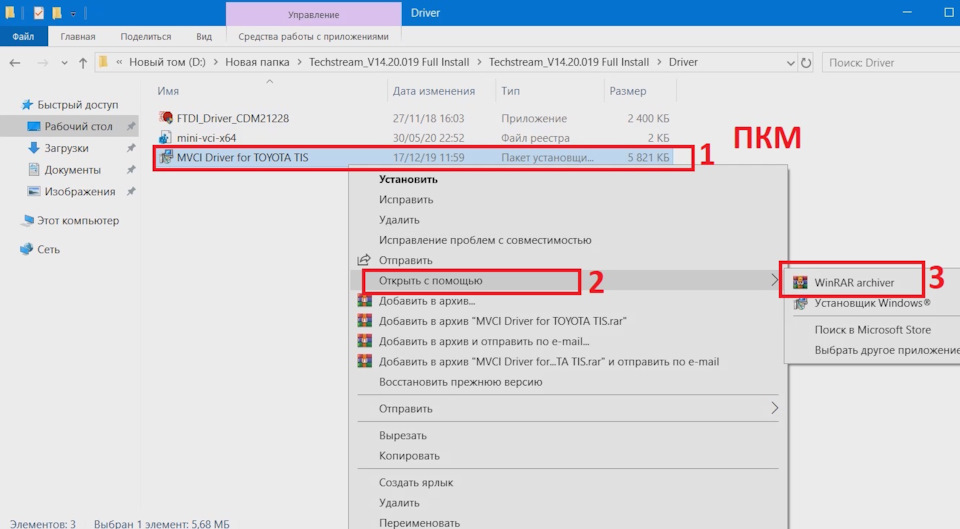Go back with the left arrow button
Image resolution: width=960 pixels, height=529 pixels.
(x=15, y=62)
